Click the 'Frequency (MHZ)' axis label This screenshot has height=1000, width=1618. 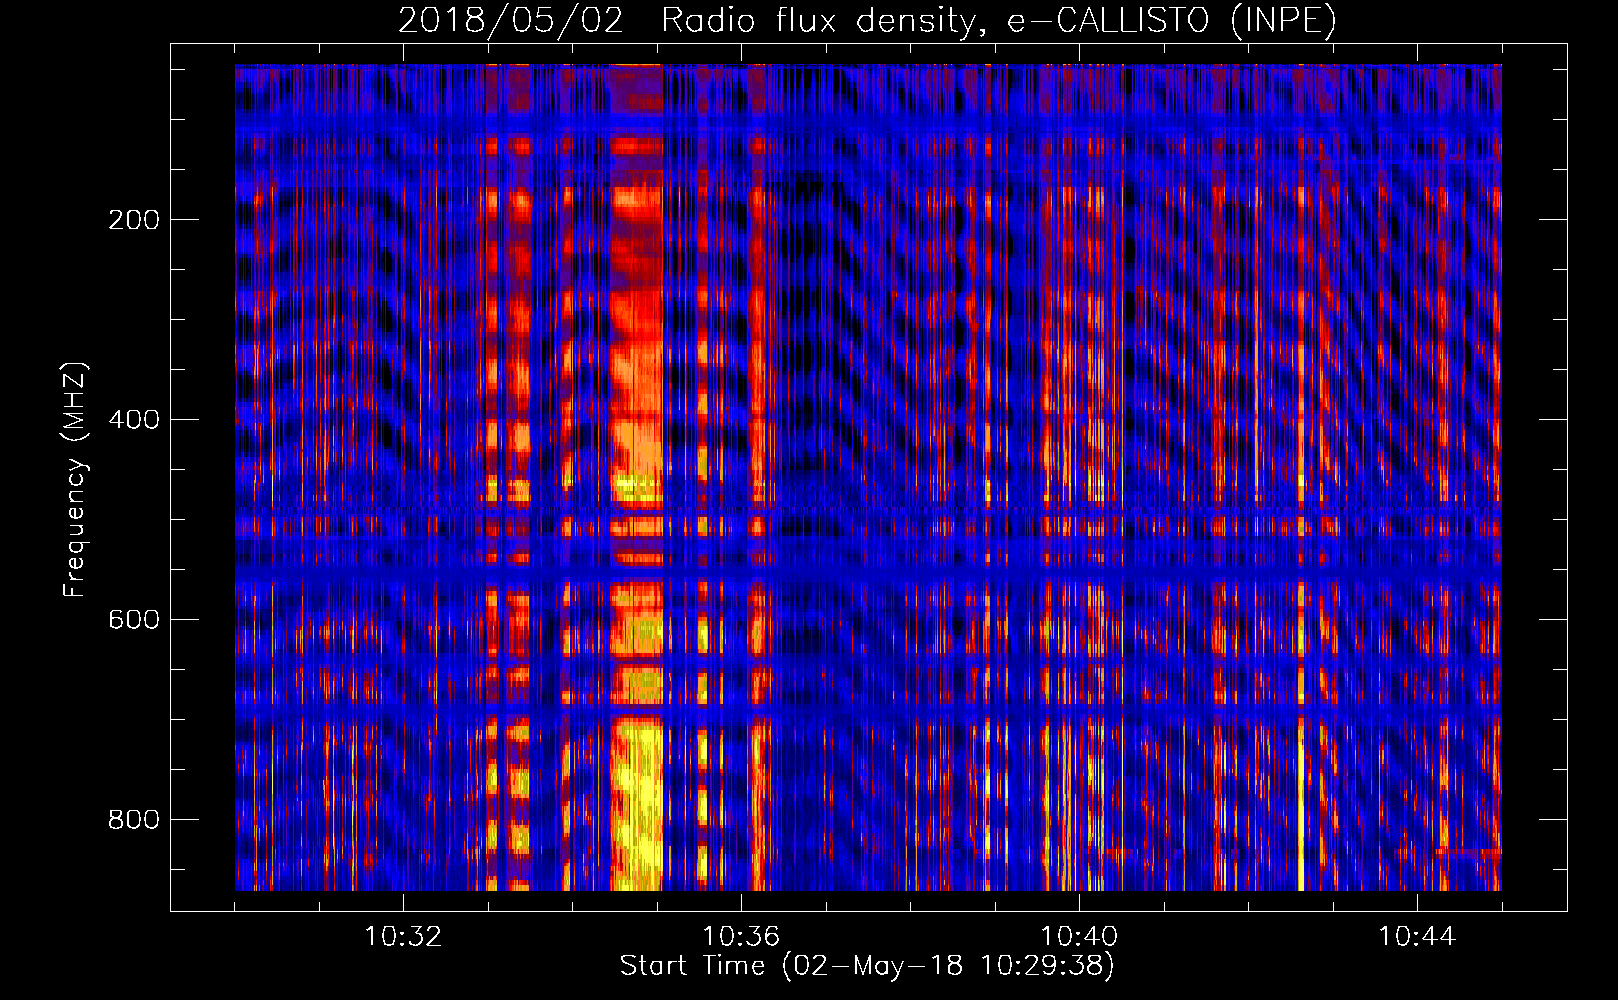[x=75, y=480]
